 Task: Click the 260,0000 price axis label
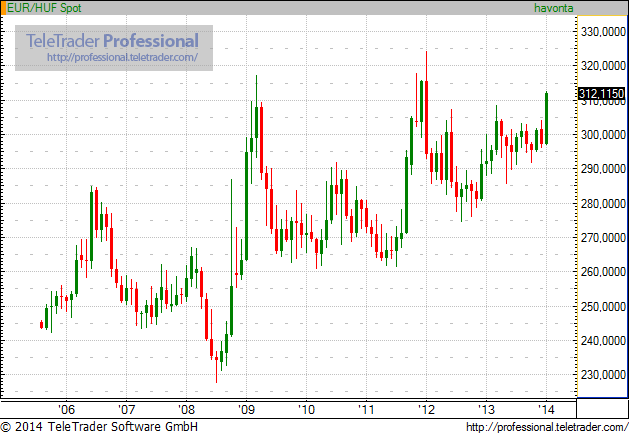[x=603, y=272]
